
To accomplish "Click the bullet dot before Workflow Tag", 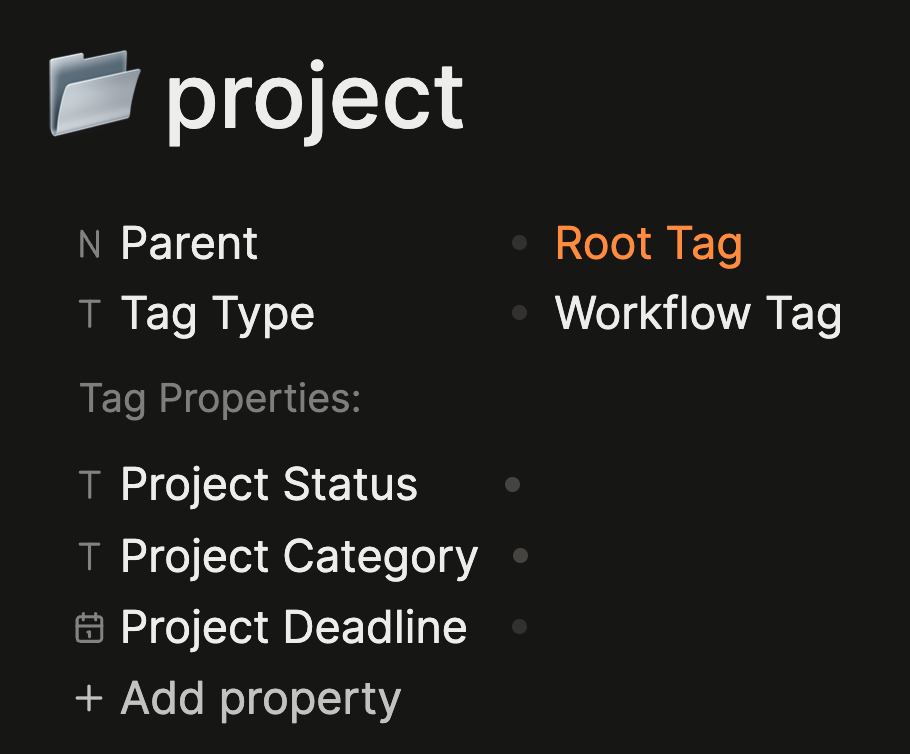I will pyautogui.click(x=519, y=313).
